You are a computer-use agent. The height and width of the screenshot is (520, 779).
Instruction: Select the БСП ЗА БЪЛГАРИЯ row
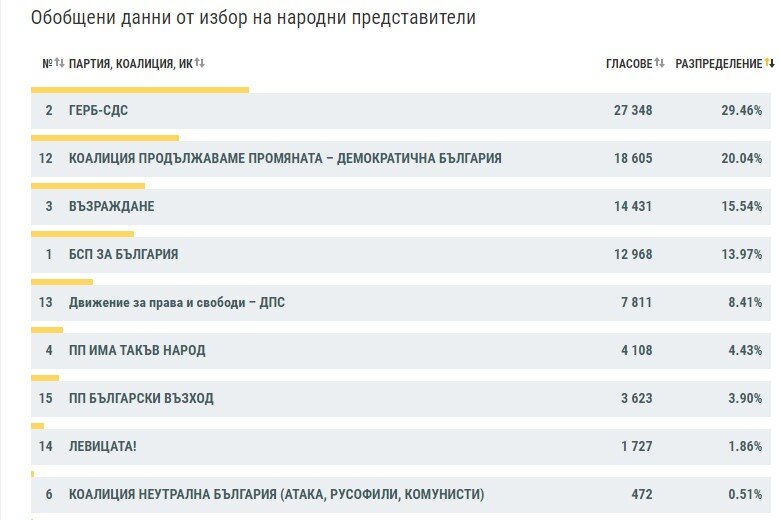[x=400, y=254]
